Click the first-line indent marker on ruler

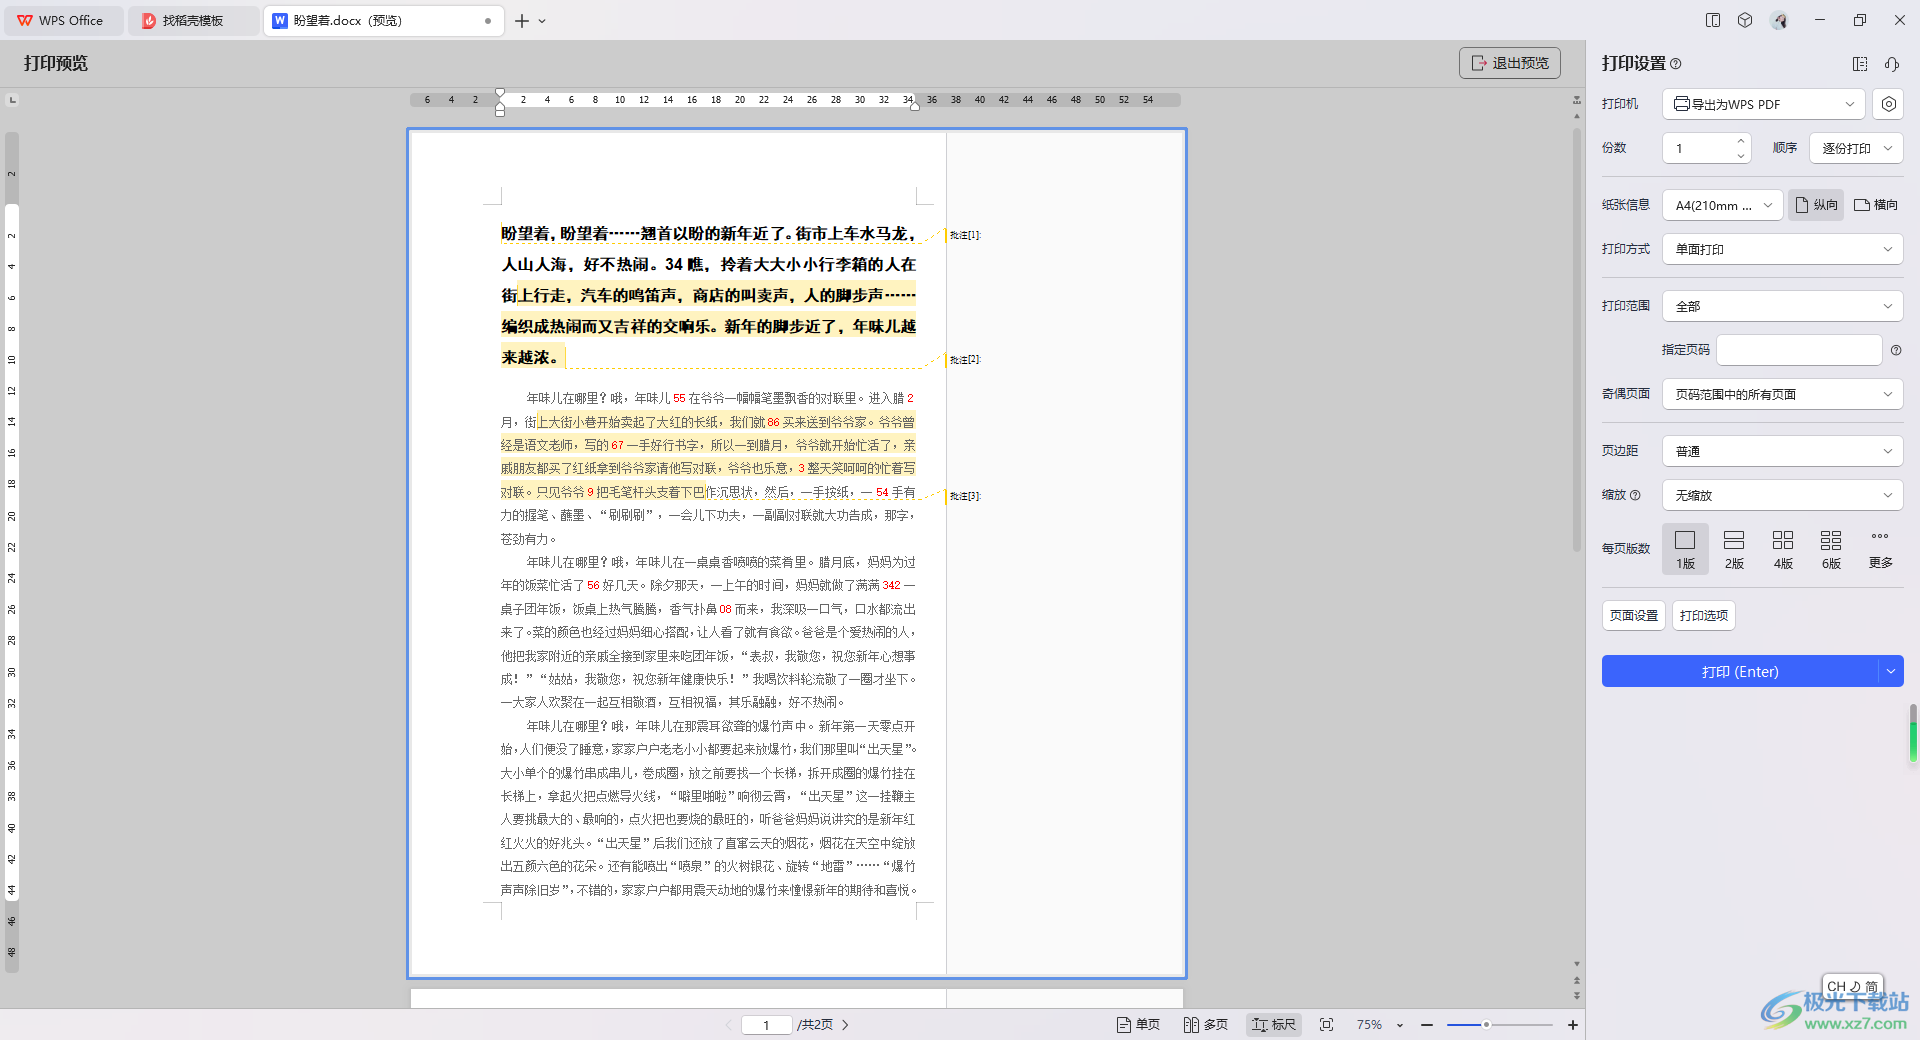500,93
